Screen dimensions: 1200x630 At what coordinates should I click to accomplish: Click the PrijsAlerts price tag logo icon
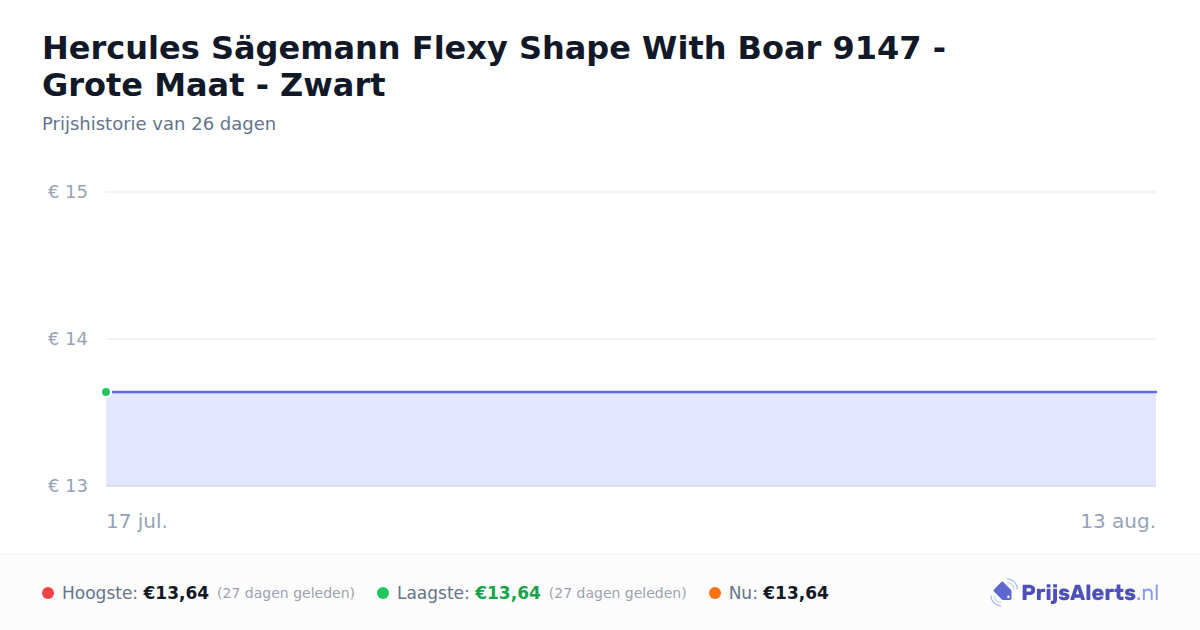1003,593
